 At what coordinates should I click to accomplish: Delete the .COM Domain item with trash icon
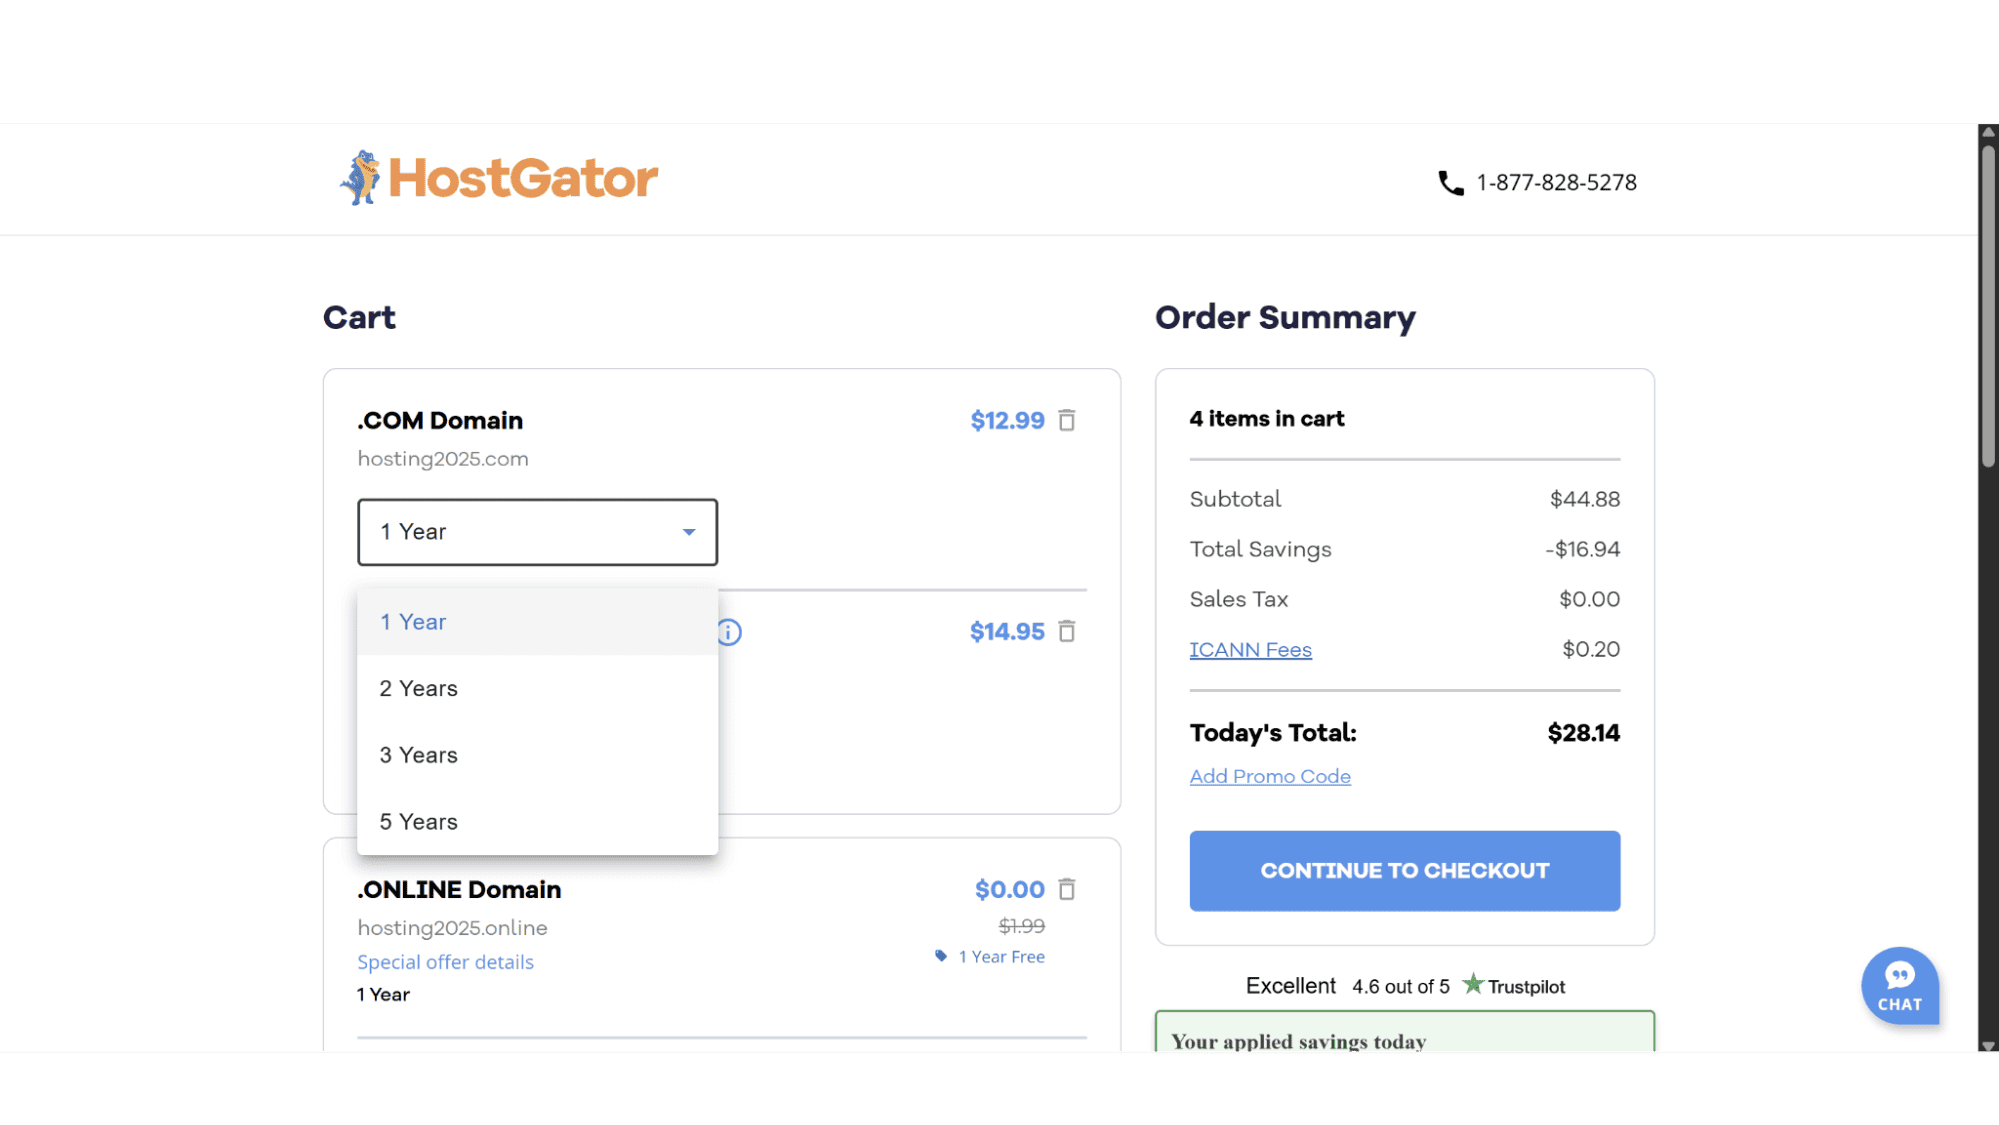(1067, 421)
